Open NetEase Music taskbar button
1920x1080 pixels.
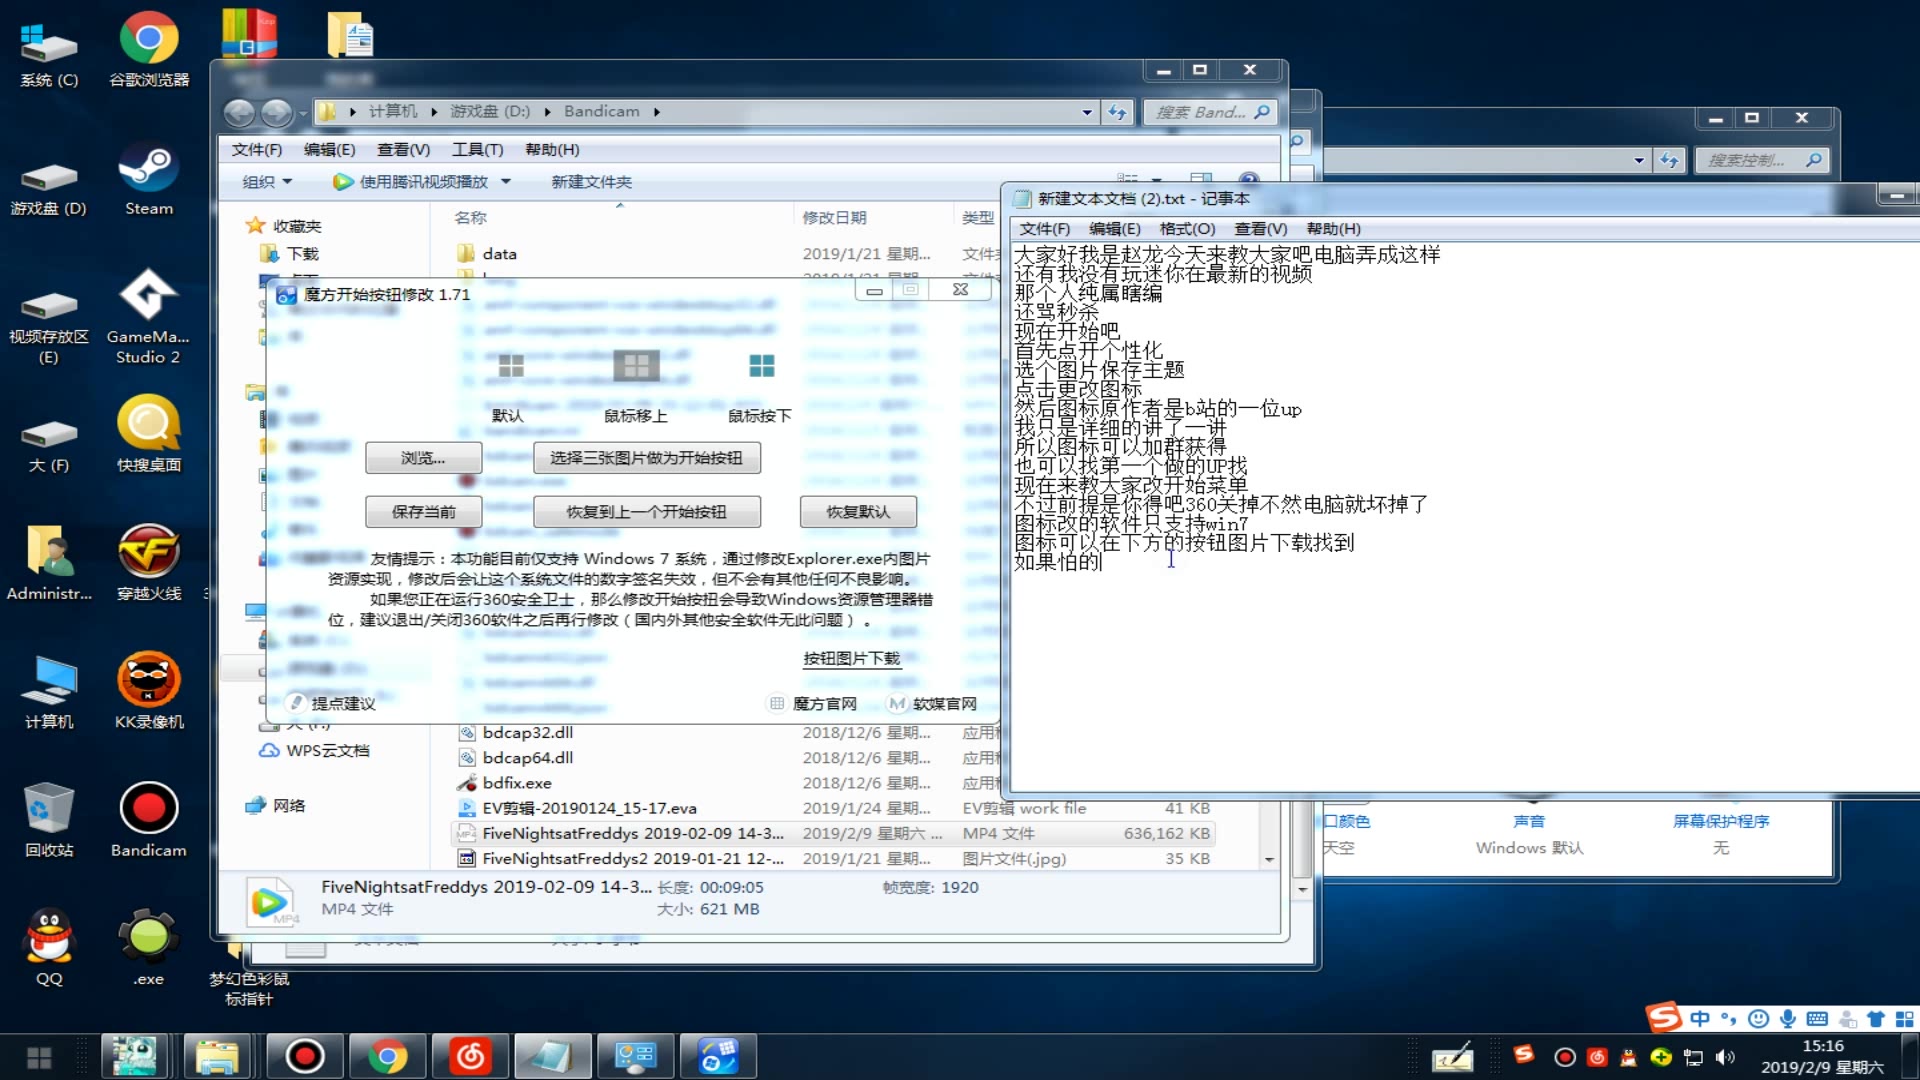(x=470, y=1056)
